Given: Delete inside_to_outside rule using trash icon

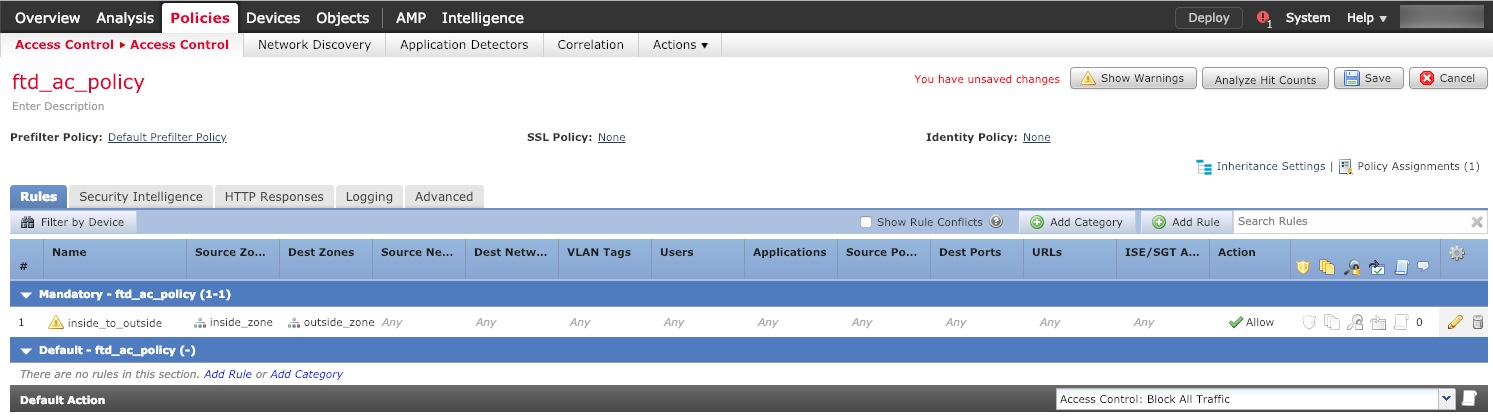Looking at the screenshot, I should tap(1478, 322).
